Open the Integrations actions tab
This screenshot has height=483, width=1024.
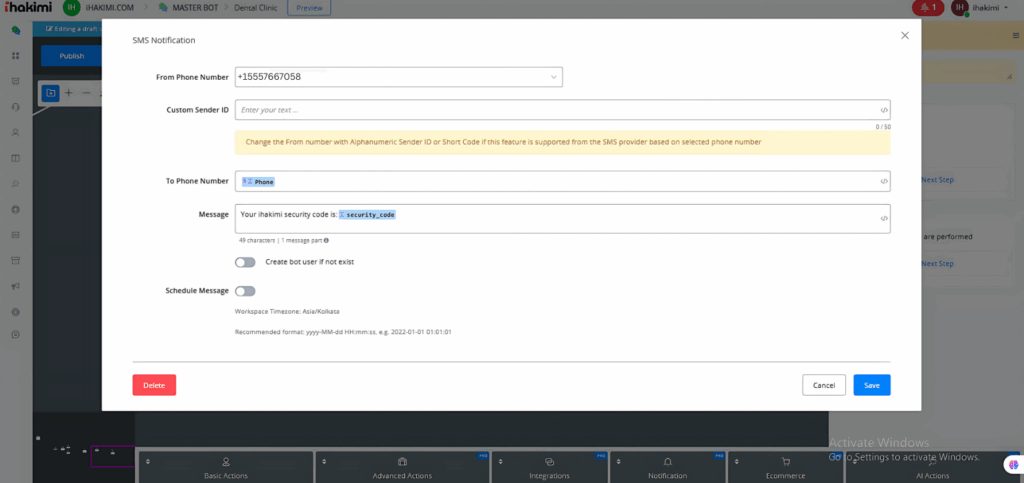click(x=549, y=467)
